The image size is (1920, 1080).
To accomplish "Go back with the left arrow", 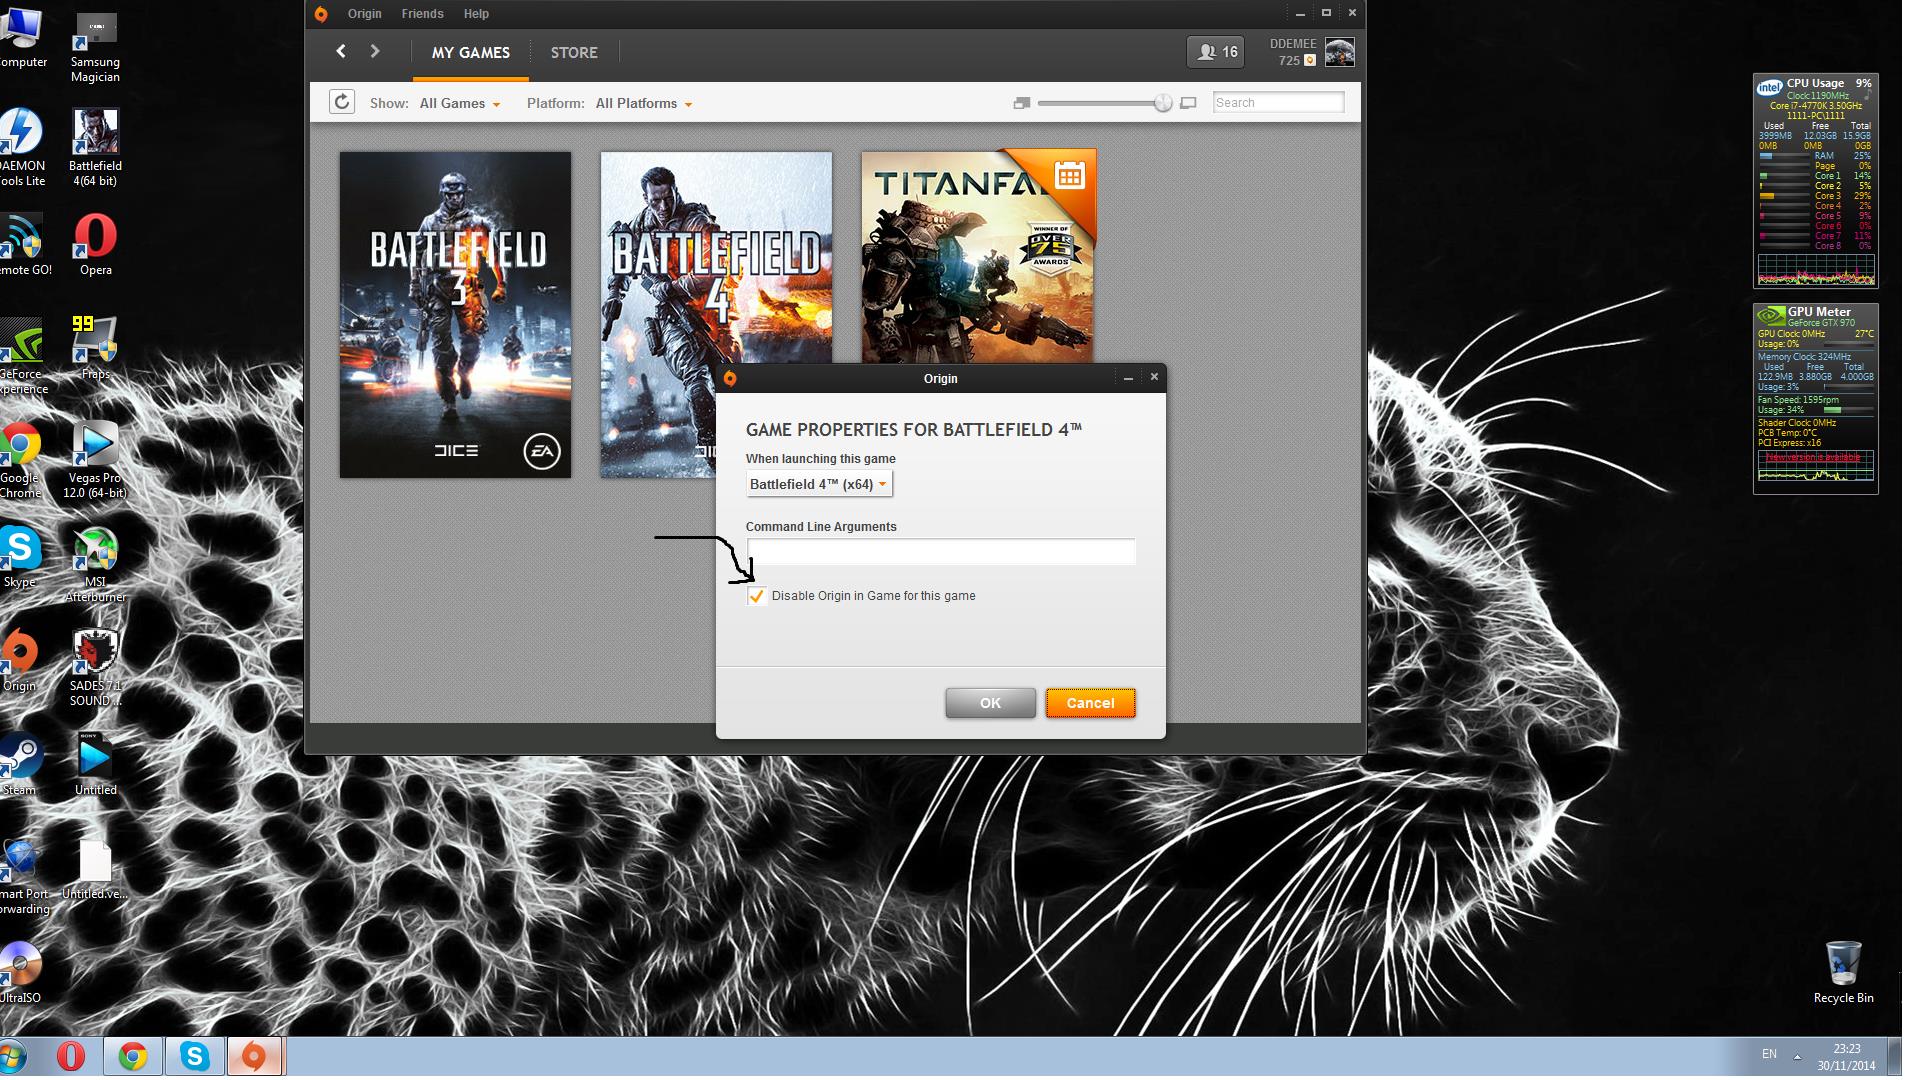I will [341, 51].
